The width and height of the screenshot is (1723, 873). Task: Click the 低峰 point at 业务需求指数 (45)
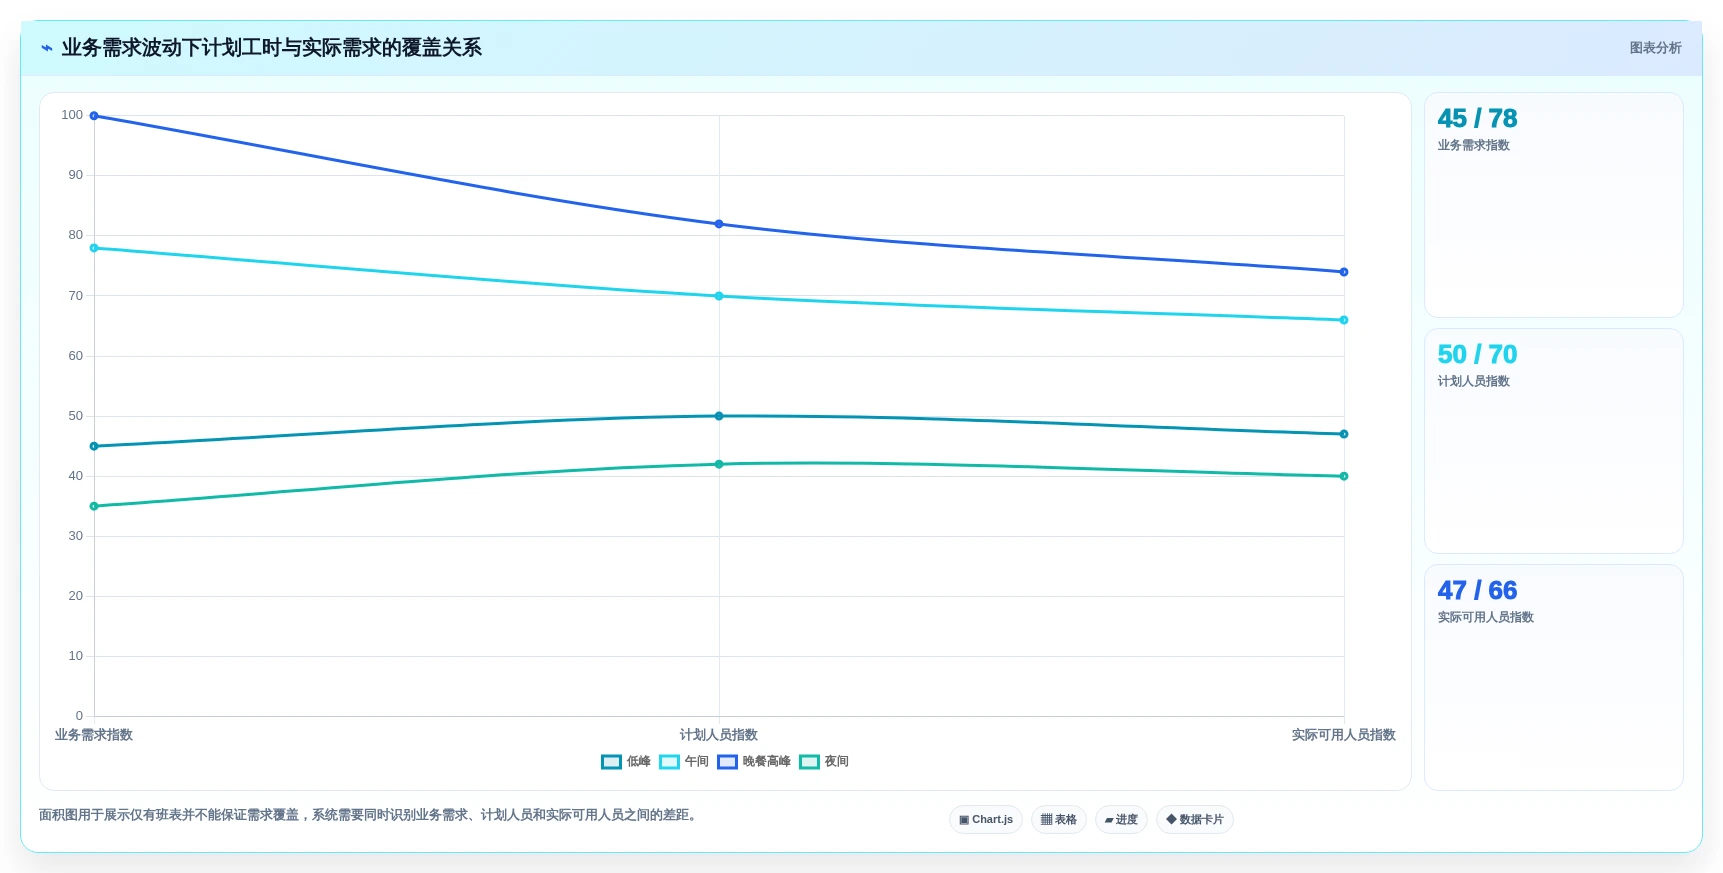point(94,446)
